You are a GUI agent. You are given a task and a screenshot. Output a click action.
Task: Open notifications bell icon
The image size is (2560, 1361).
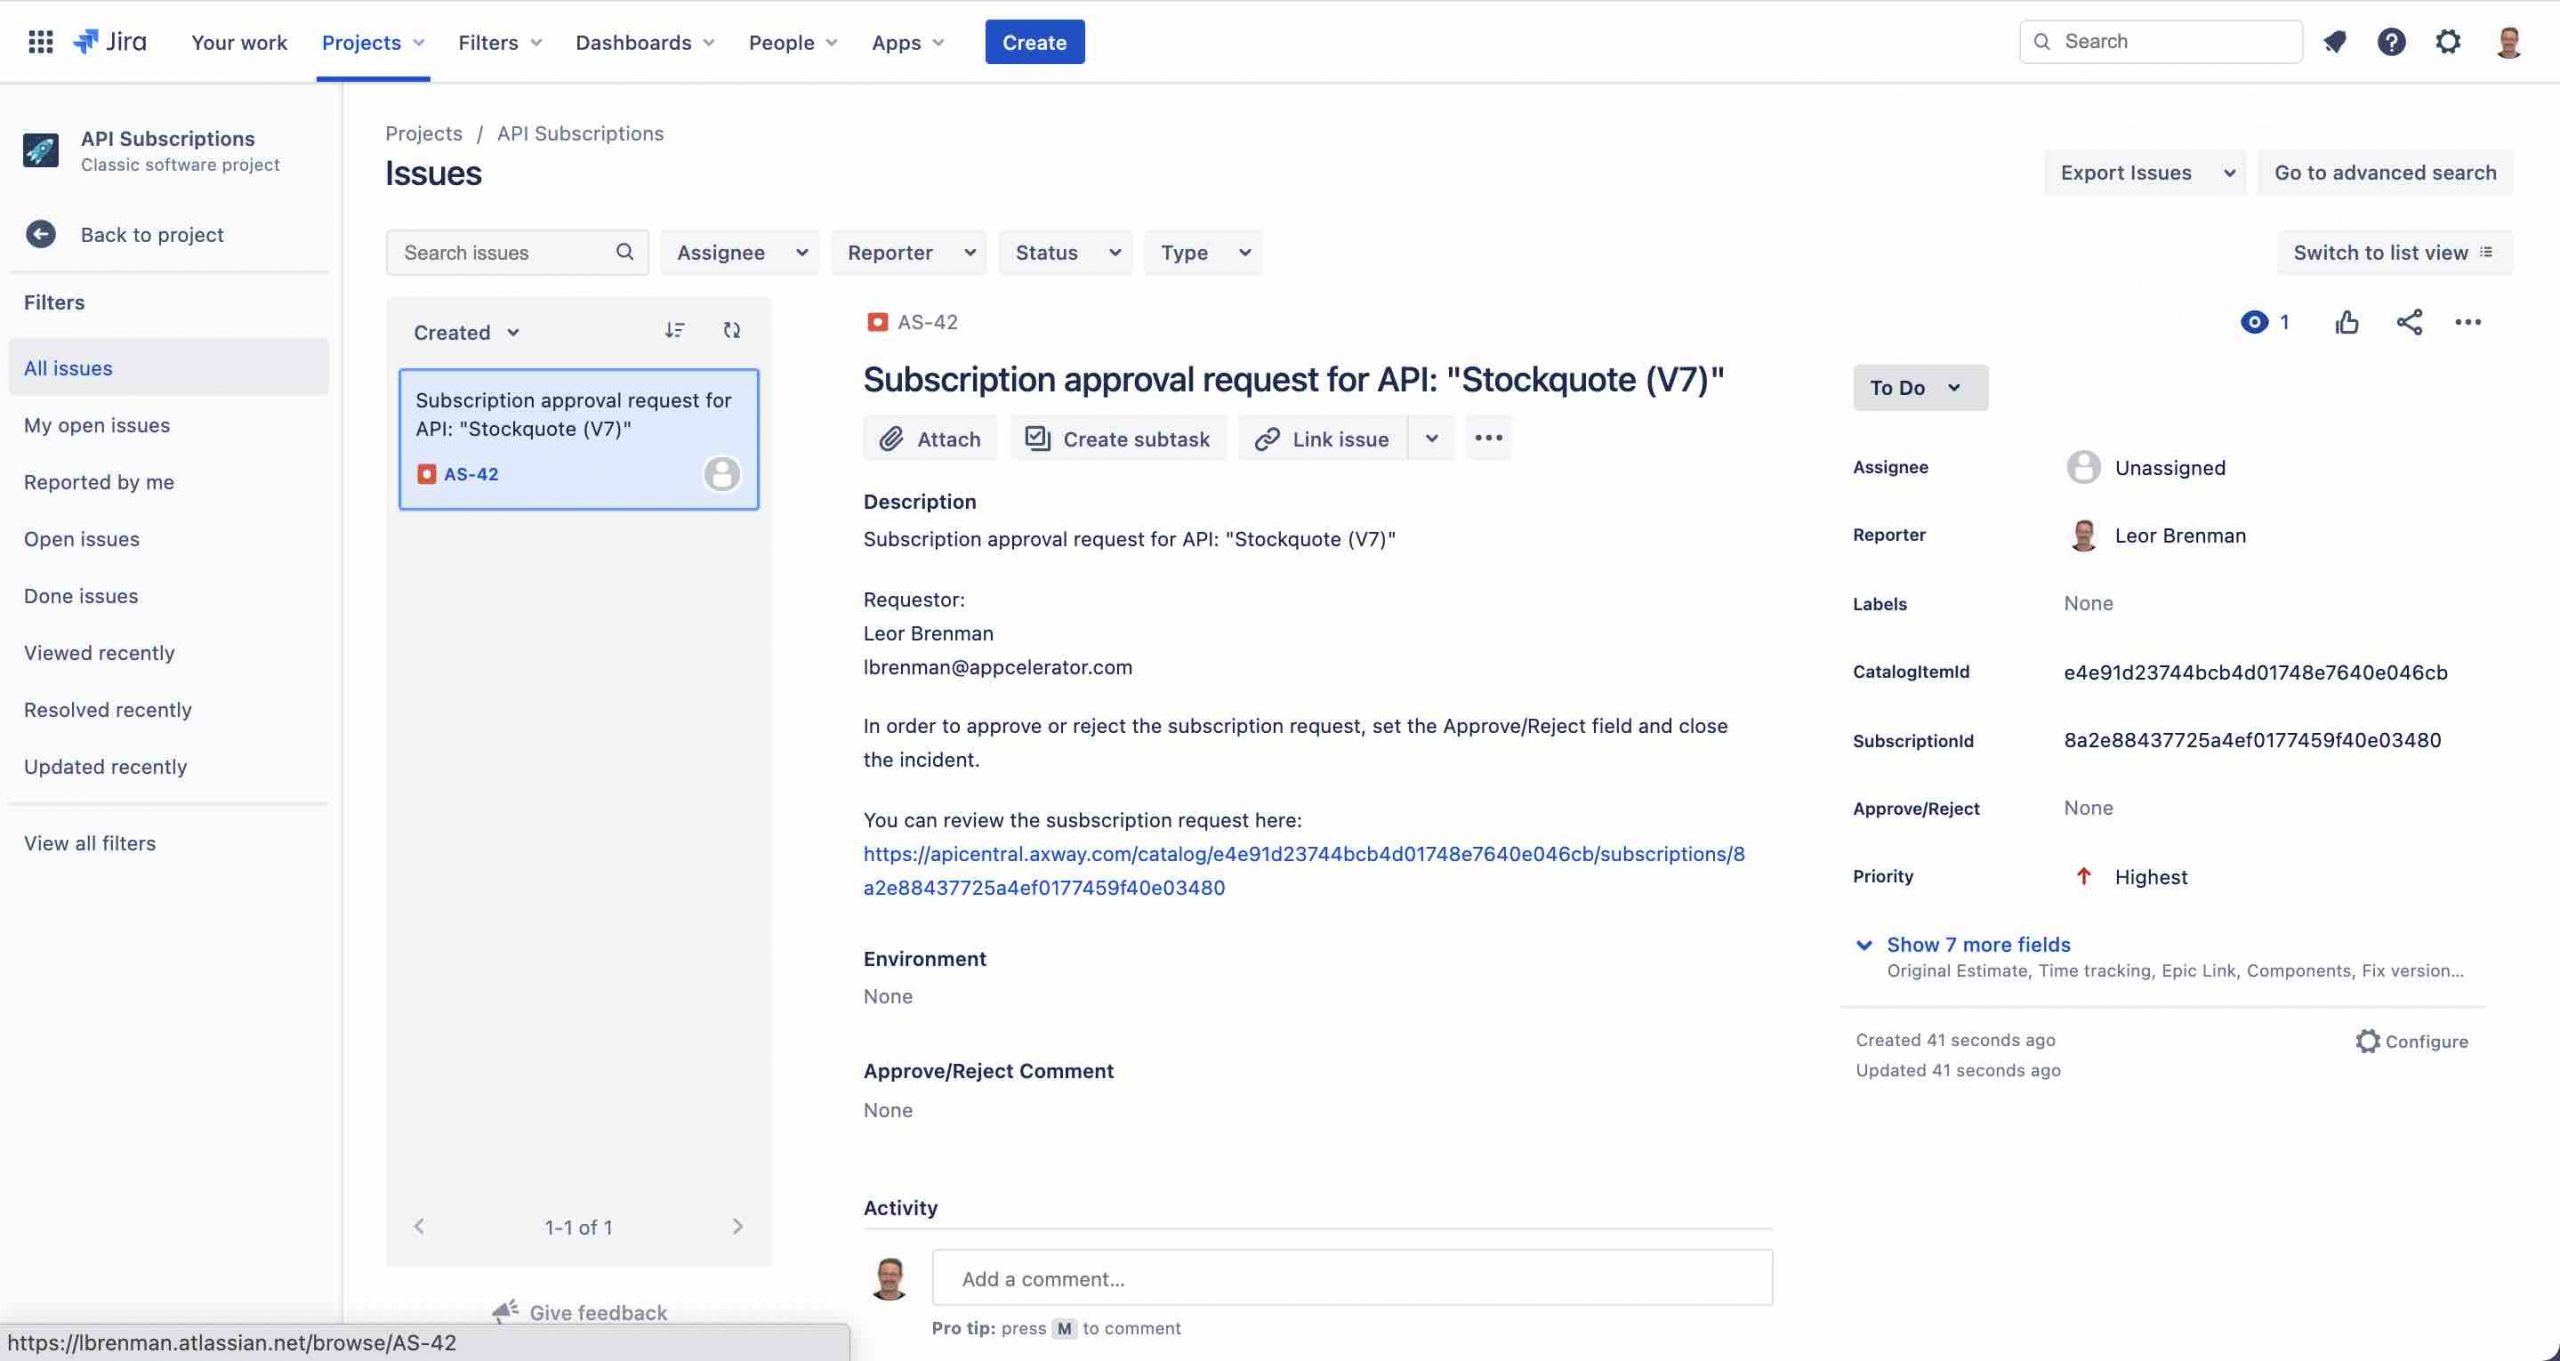tap(2334, 41)
